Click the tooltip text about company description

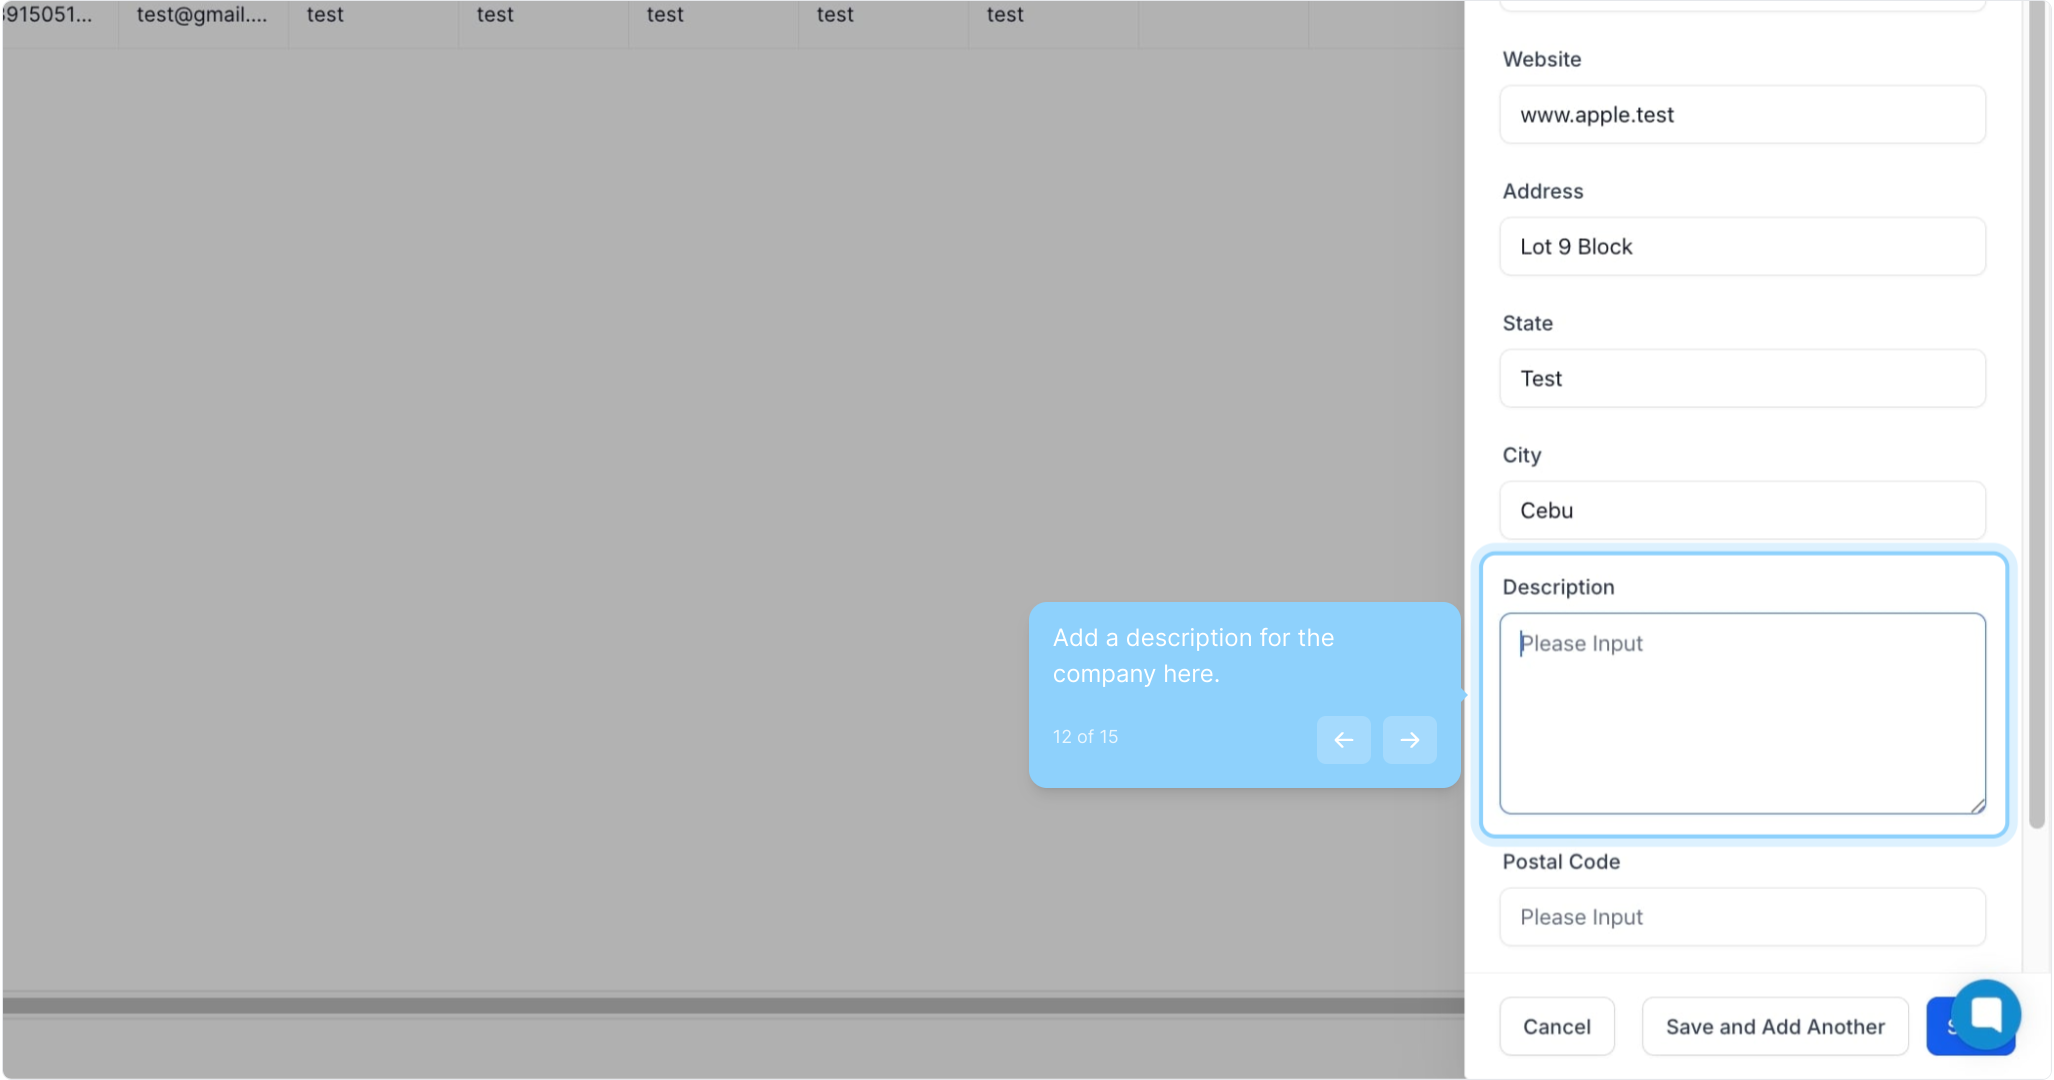pos(1192,656)
